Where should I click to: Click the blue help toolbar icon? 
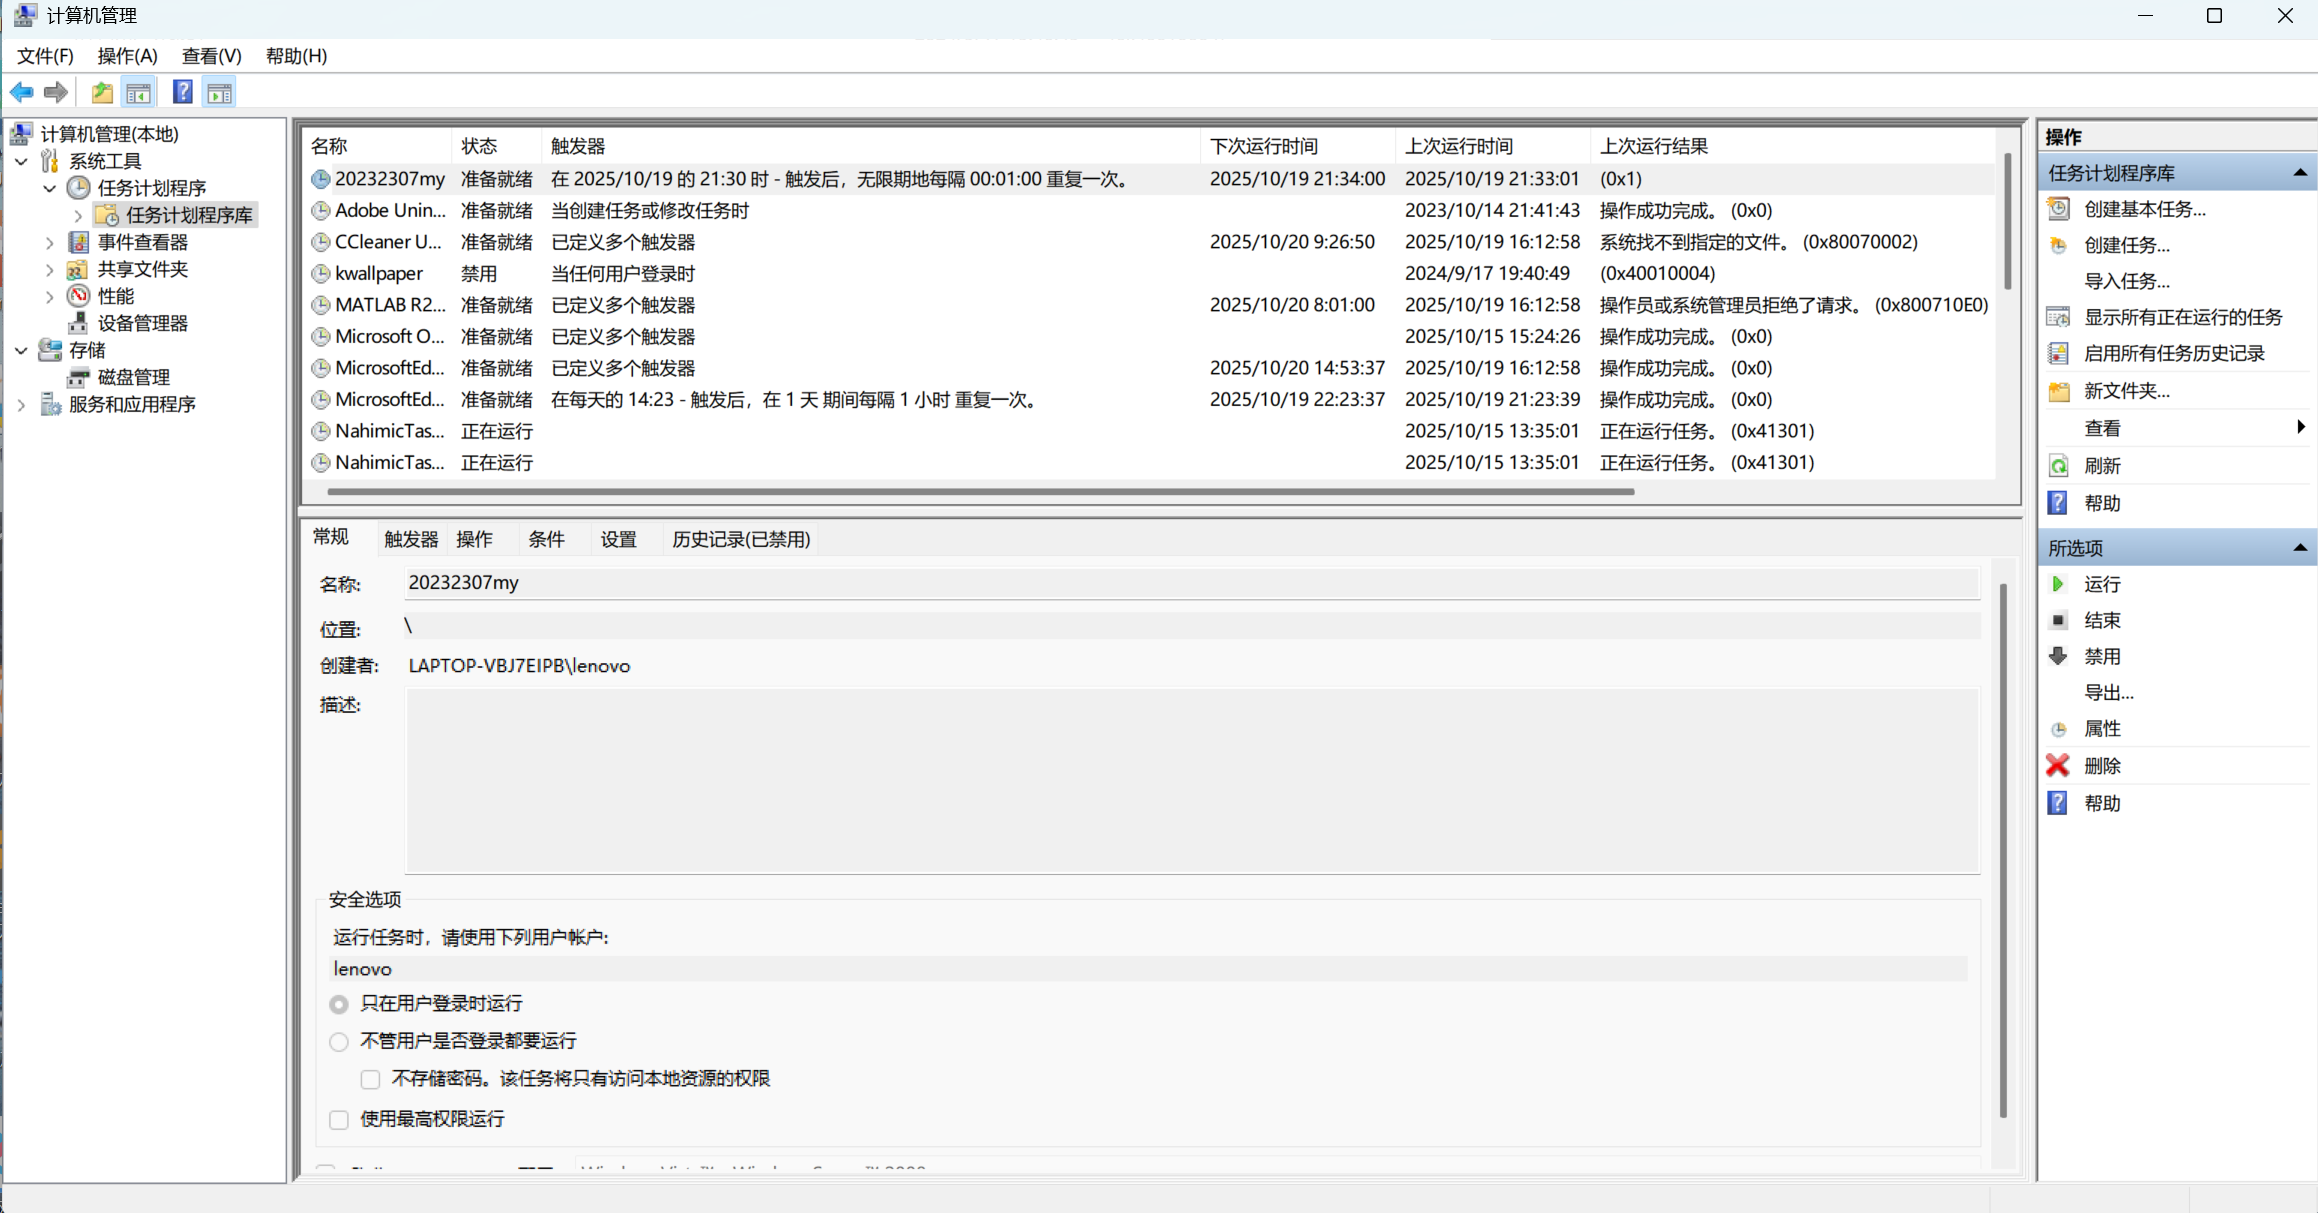coord(182,93)
